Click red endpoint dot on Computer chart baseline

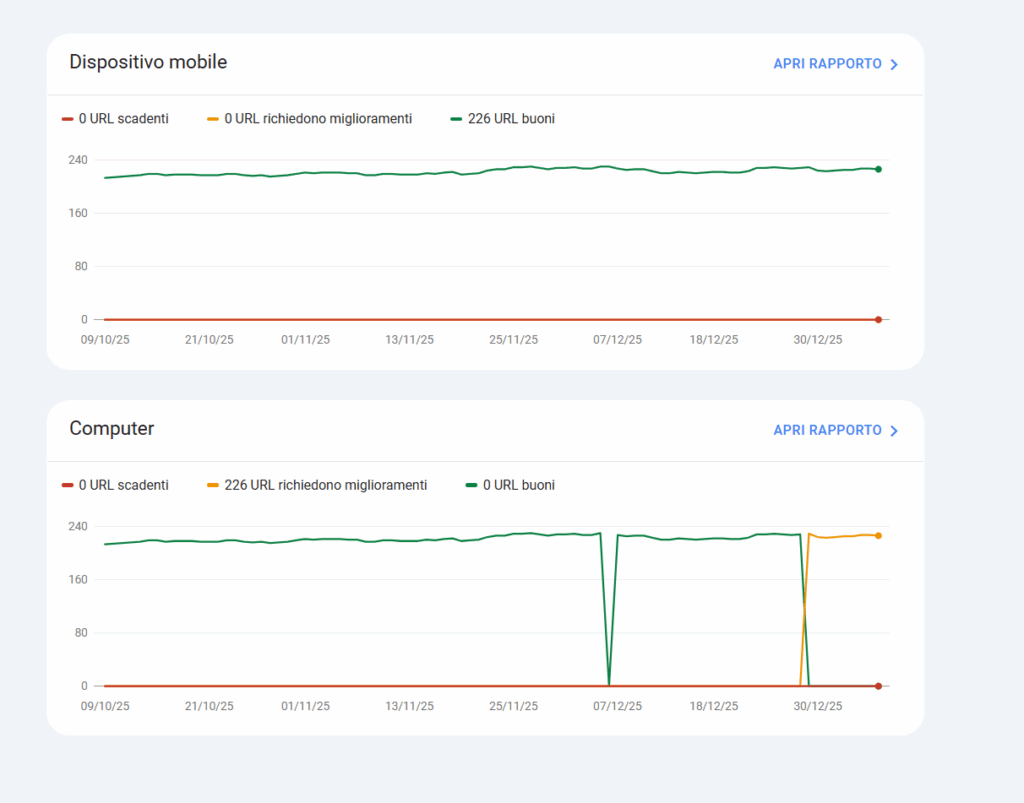pyautogui.click(x=878, y=686)
